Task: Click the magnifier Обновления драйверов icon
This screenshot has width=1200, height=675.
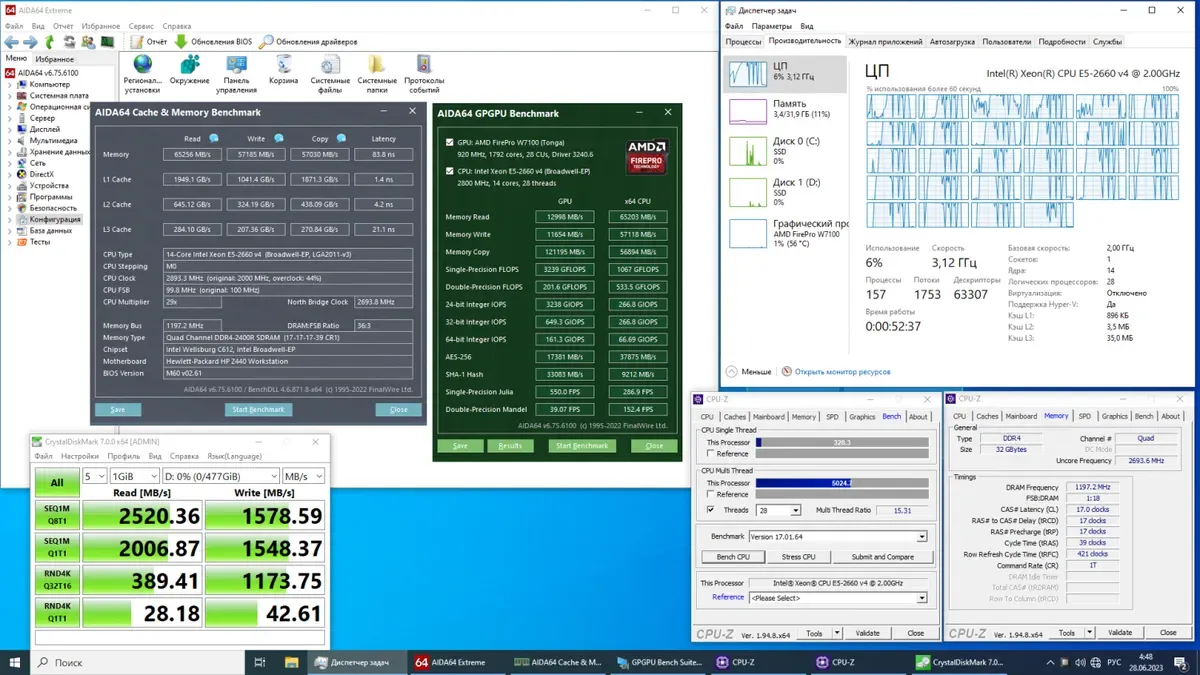Action: [x=266, y=42]
